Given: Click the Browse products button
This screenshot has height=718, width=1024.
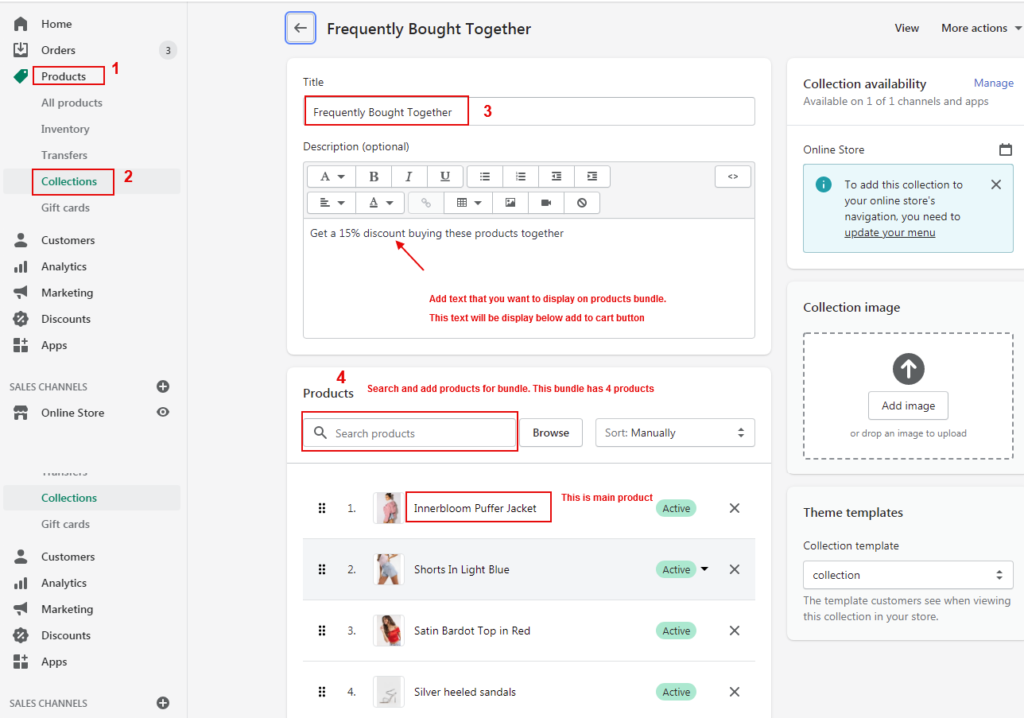Looking at the screenshot, I should pos(550,433).
